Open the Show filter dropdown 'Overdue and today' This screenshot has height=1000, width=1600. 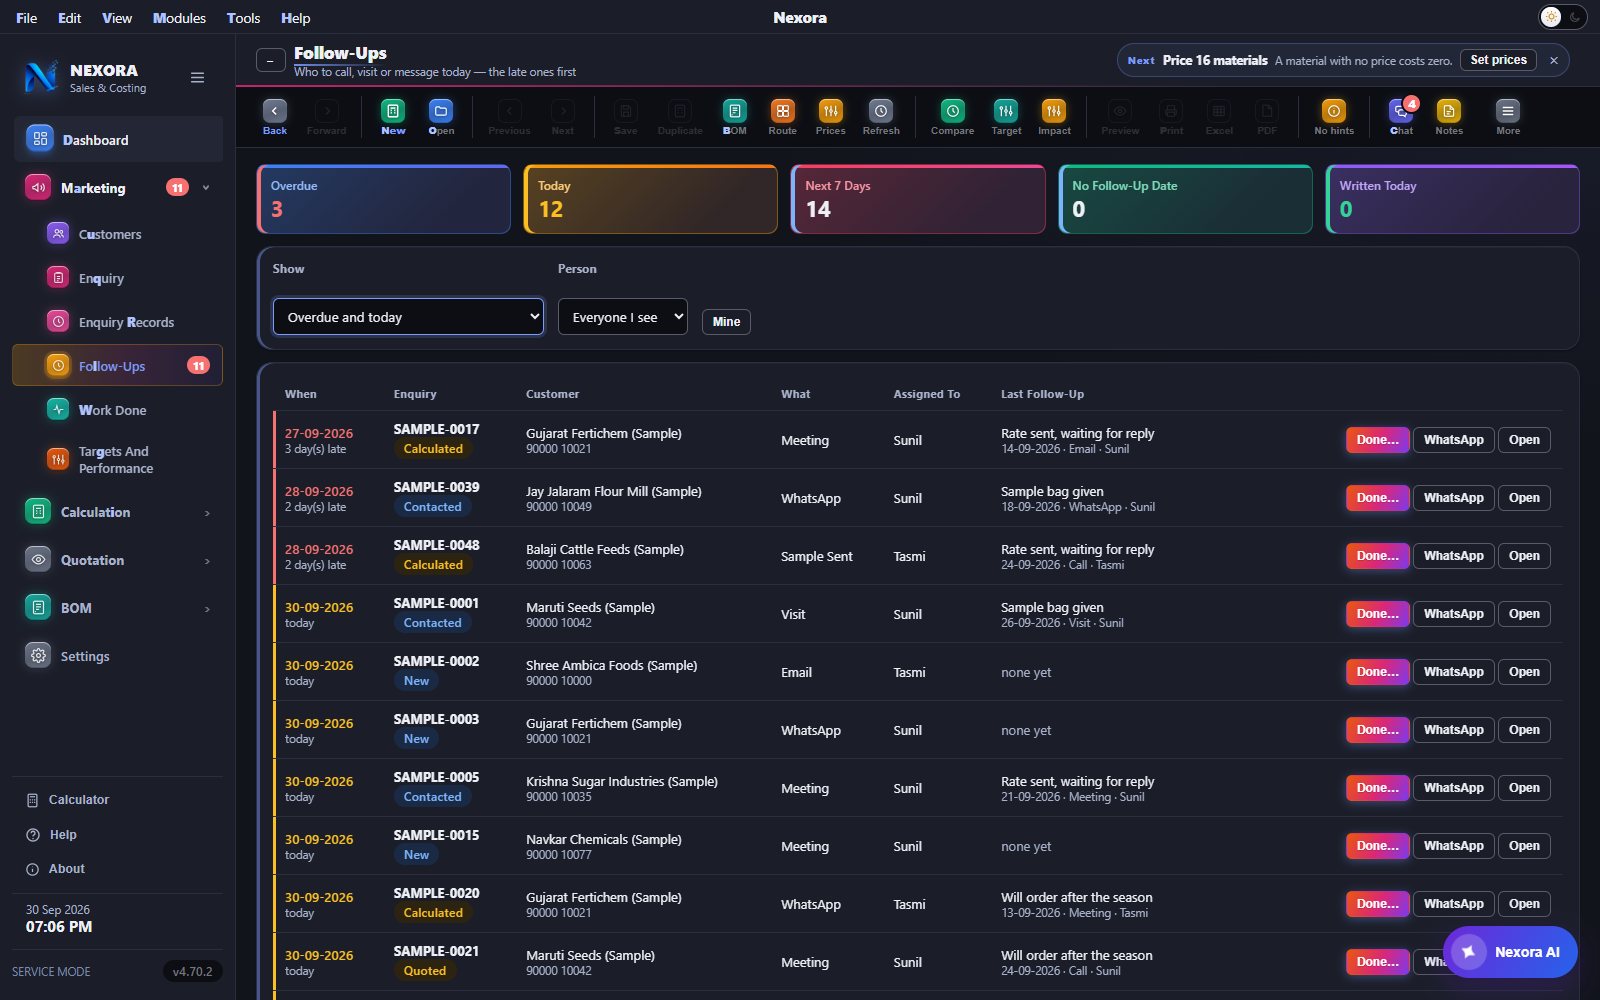tap(408, 317)
